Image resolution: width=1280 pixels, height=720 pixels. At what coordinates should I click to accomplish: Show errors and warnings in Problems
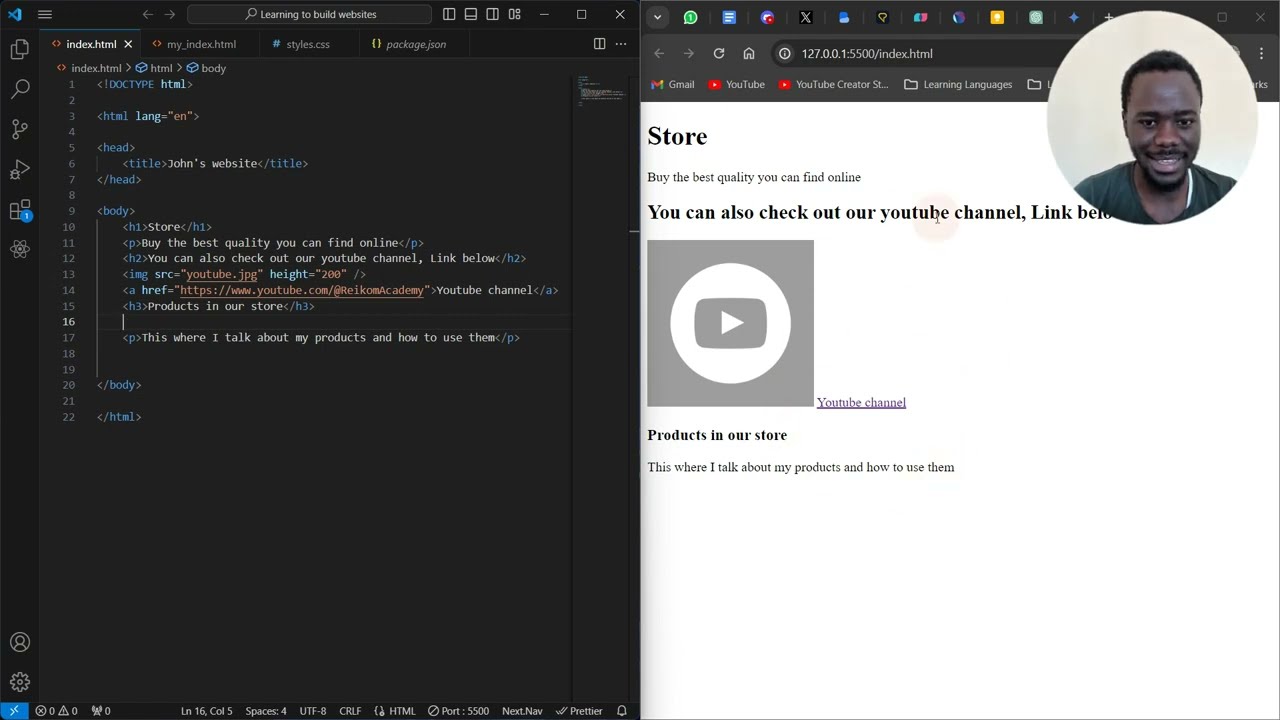click(56, 711)
